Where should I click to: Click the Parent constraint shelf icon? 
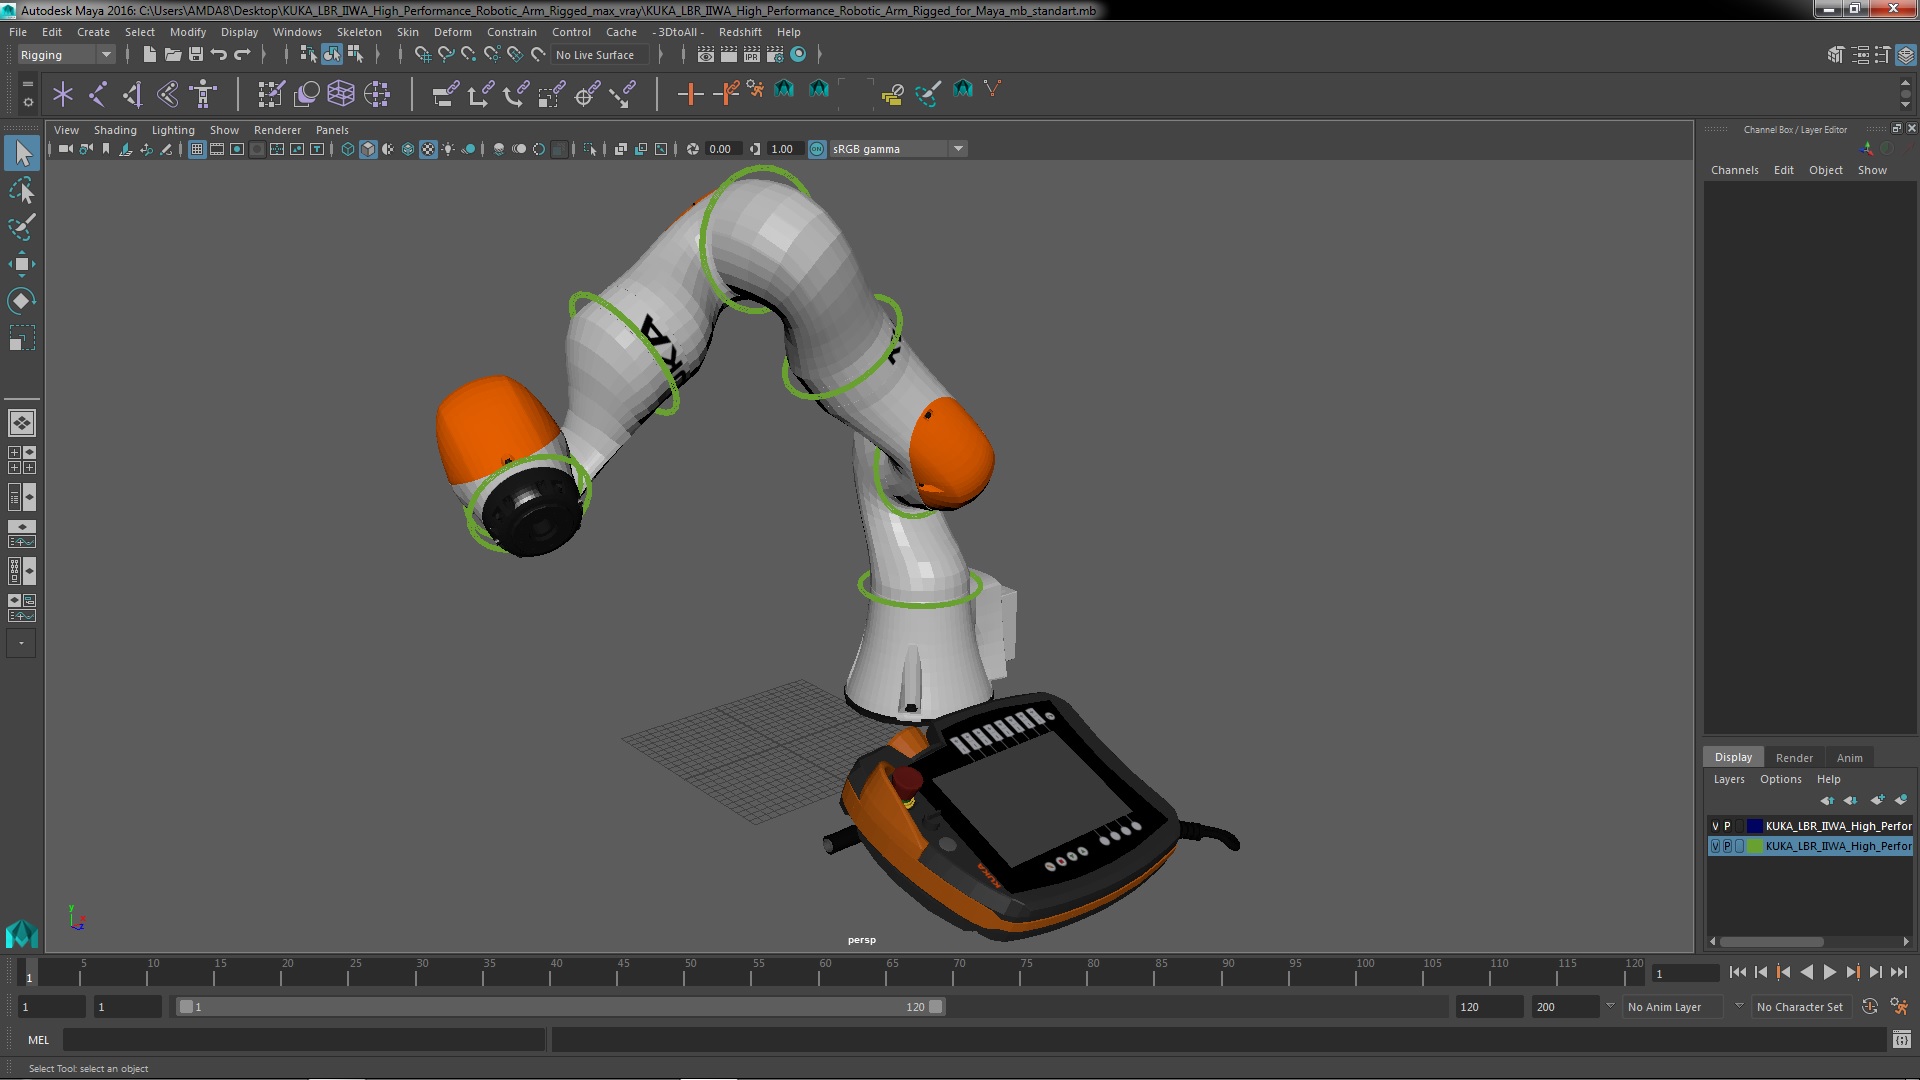(x=445, y=94)
